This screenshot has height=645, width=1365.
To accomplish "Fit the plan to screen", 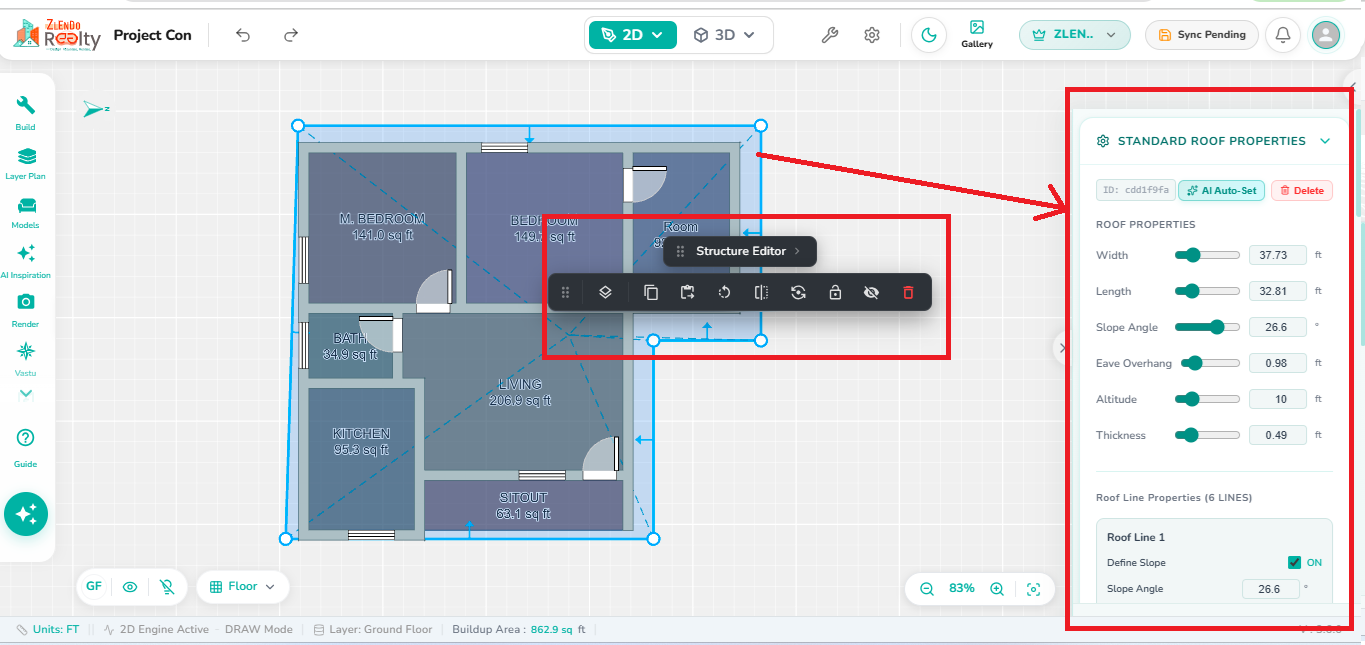I will click(1034, 589).
